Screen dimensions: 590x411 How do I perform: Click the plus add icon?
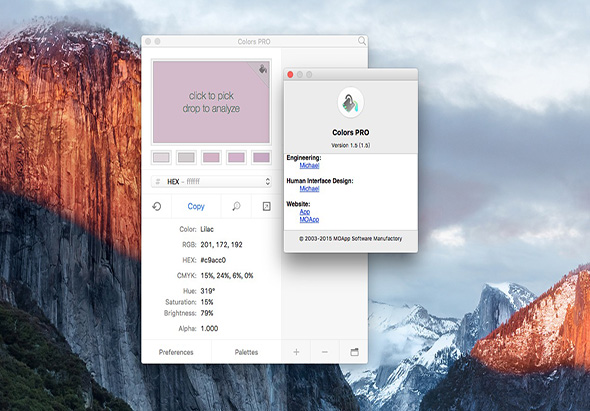pos(296,352)
